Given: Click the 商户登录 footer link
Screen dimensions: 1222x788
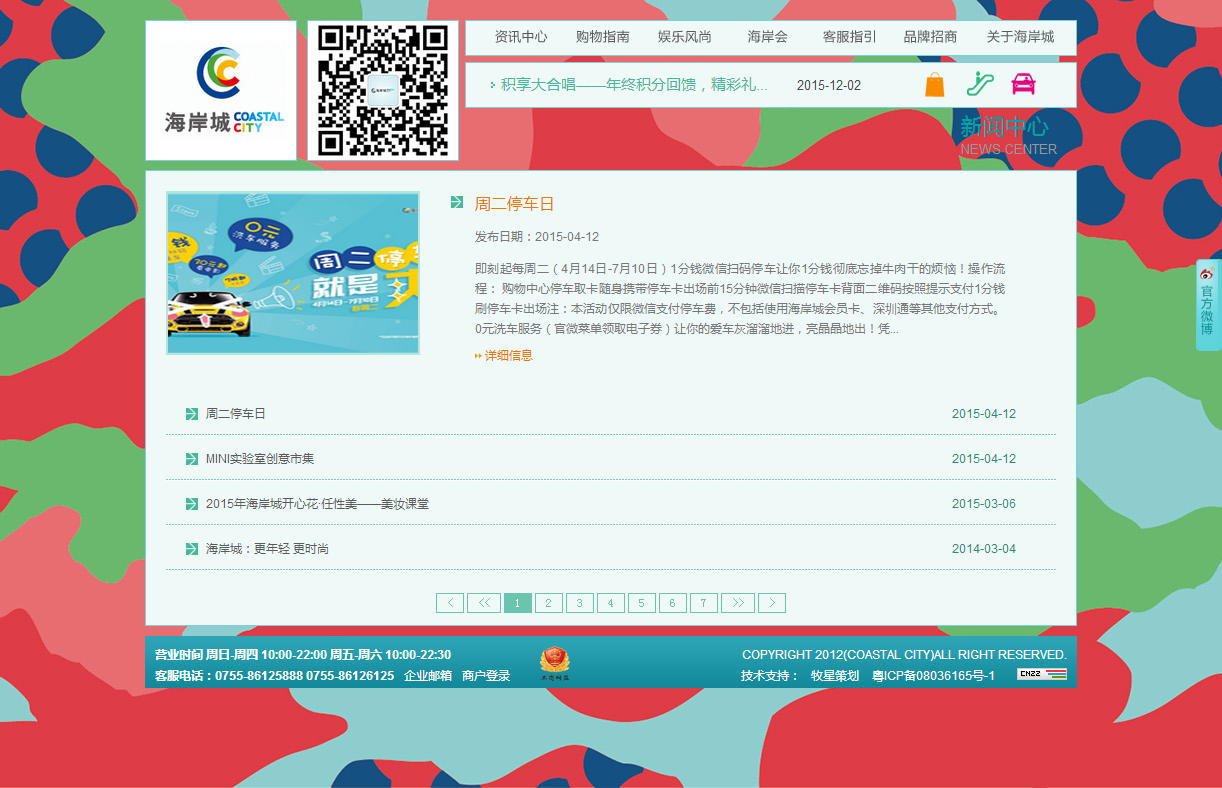Looking at the screenshot, I should (x=484, y=675).
